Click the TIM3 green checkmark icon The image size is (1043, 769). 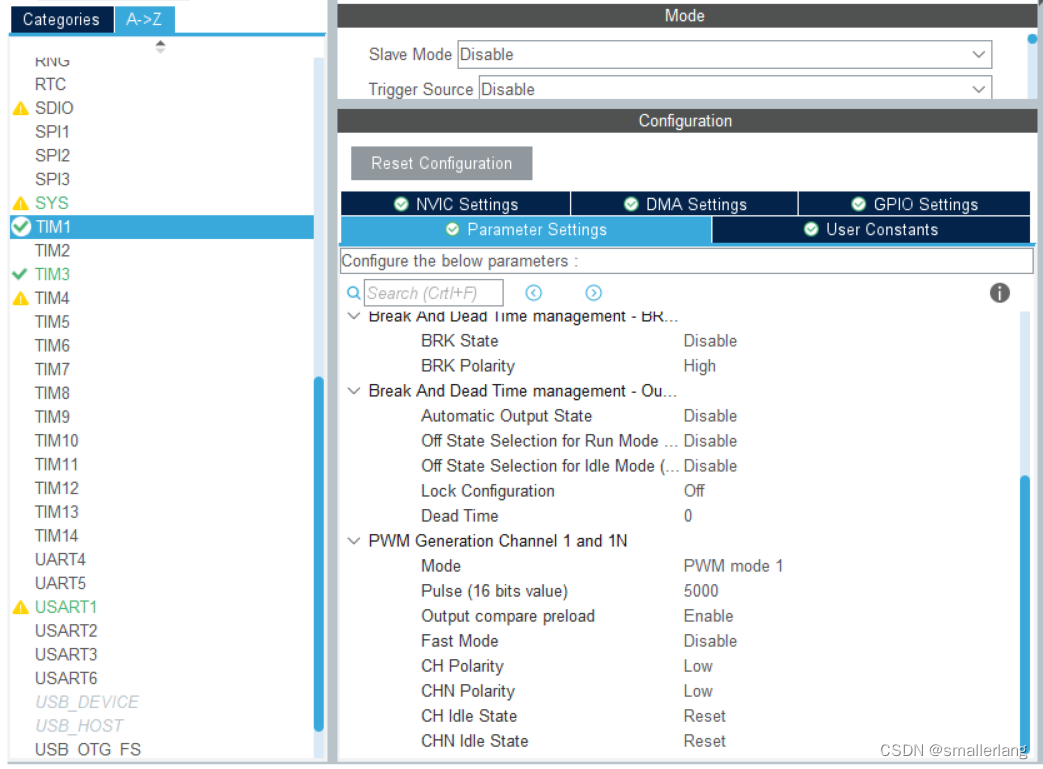(x=20, y=274)
